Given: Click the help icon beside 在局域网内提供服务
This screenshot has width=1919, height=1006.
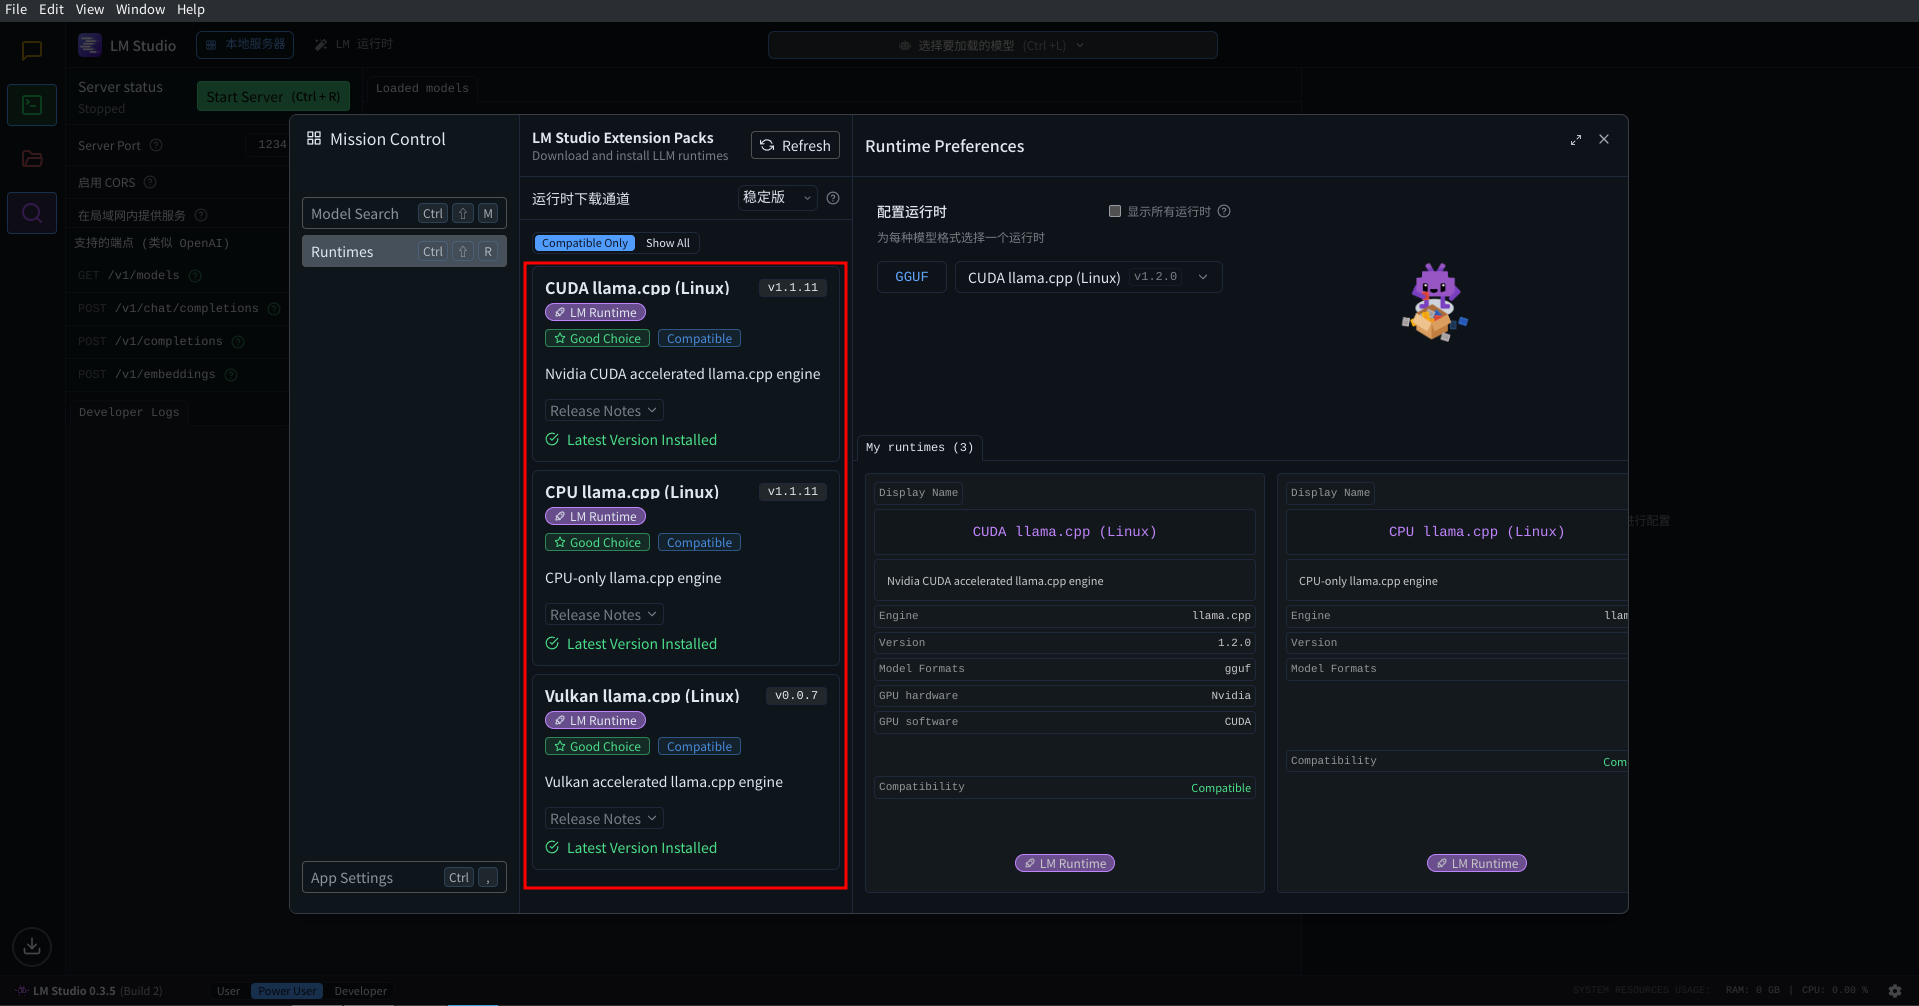Looking at the screenshot, I should click(x=201, y=215).
